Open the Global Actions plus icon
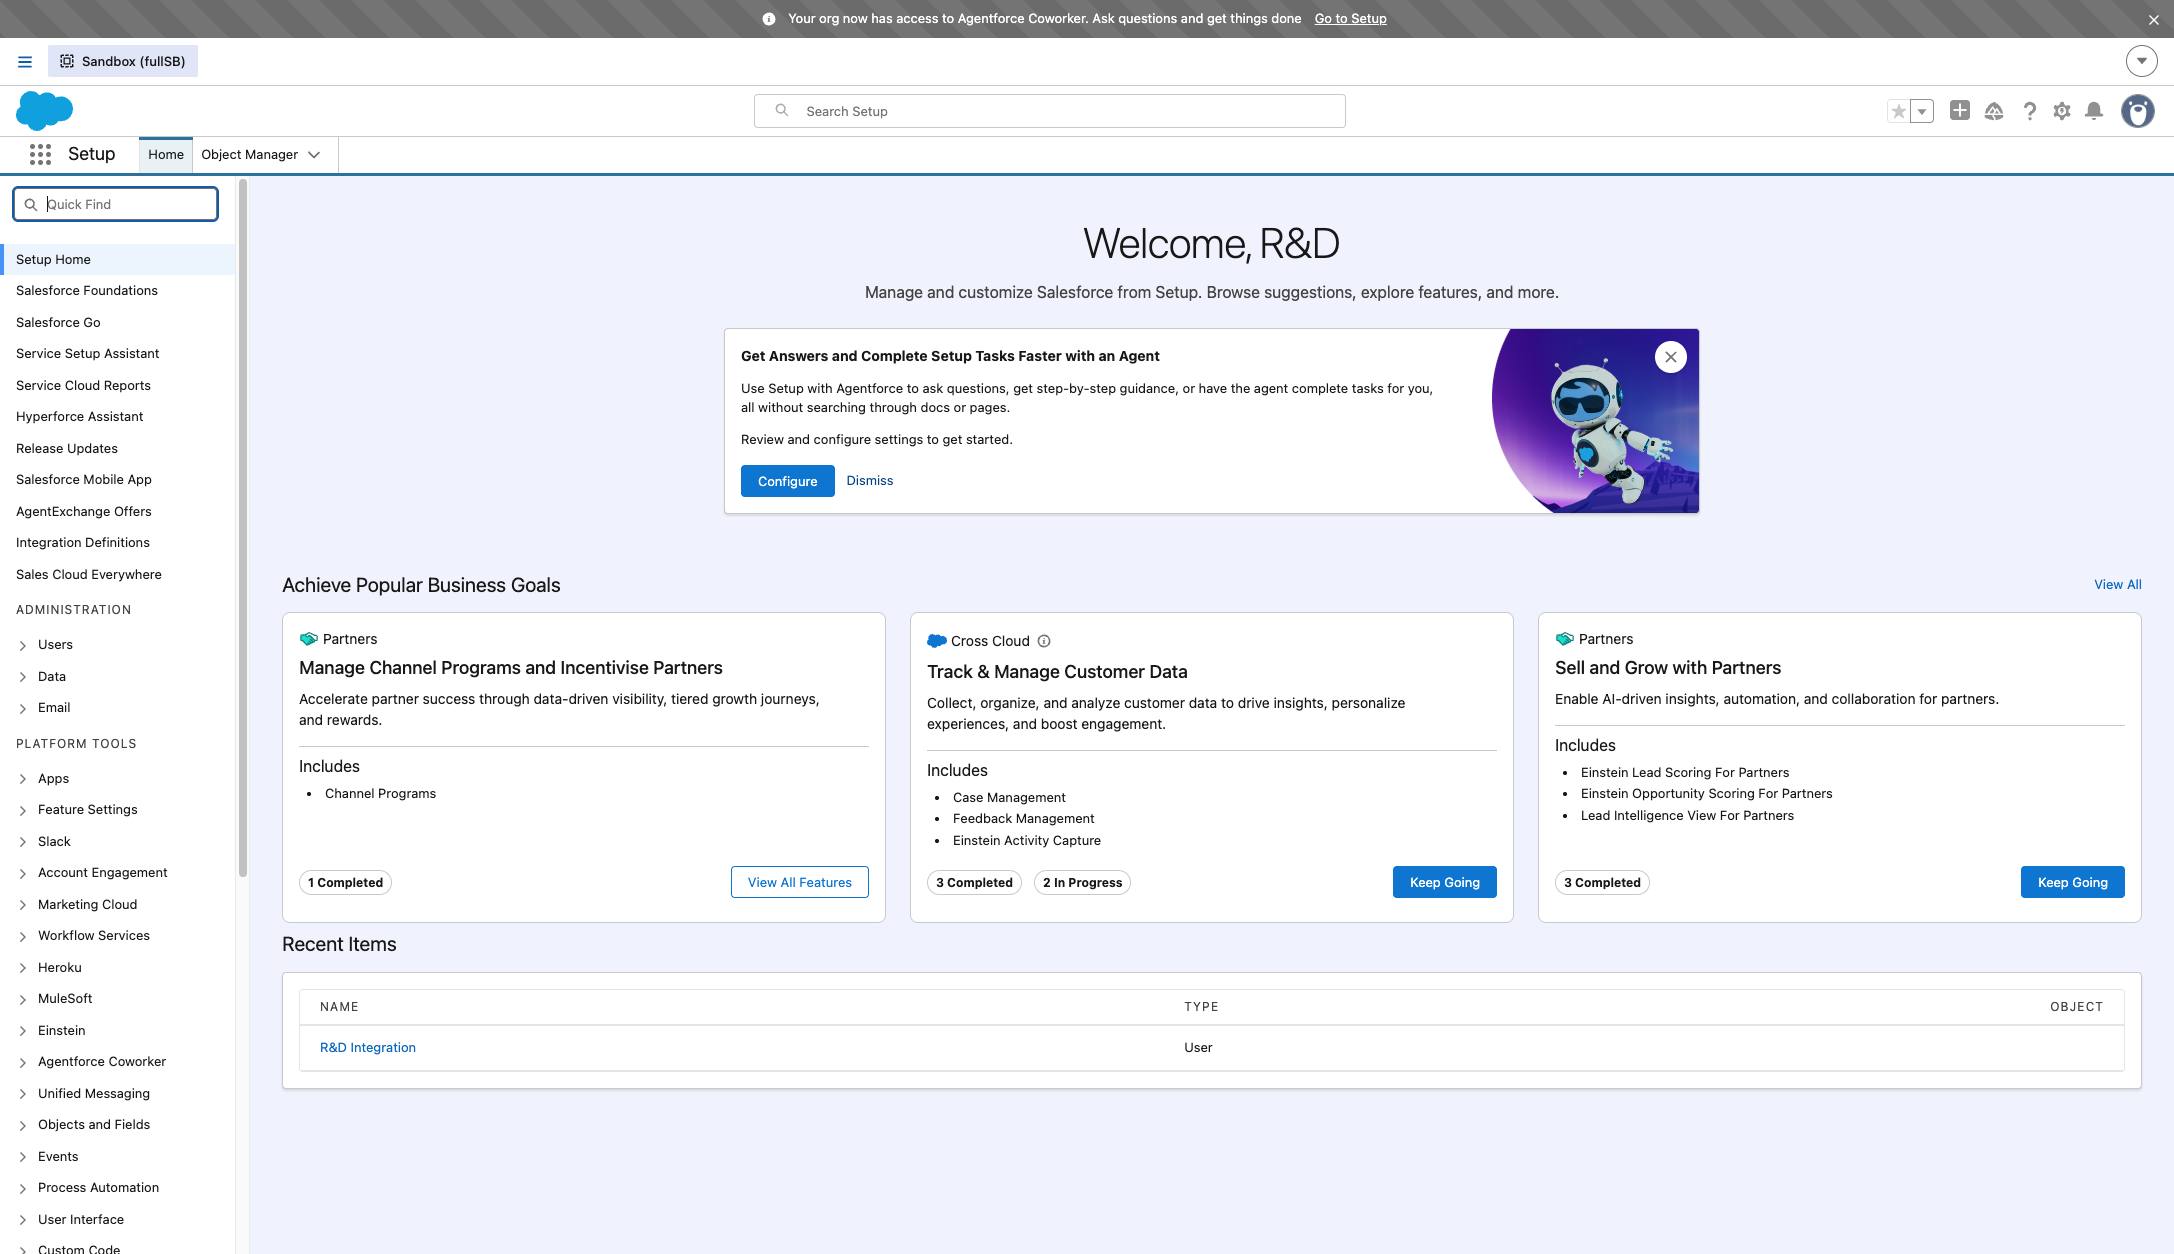Viewport: 2174px width, 1254px height. click(x=1960, y=111)
